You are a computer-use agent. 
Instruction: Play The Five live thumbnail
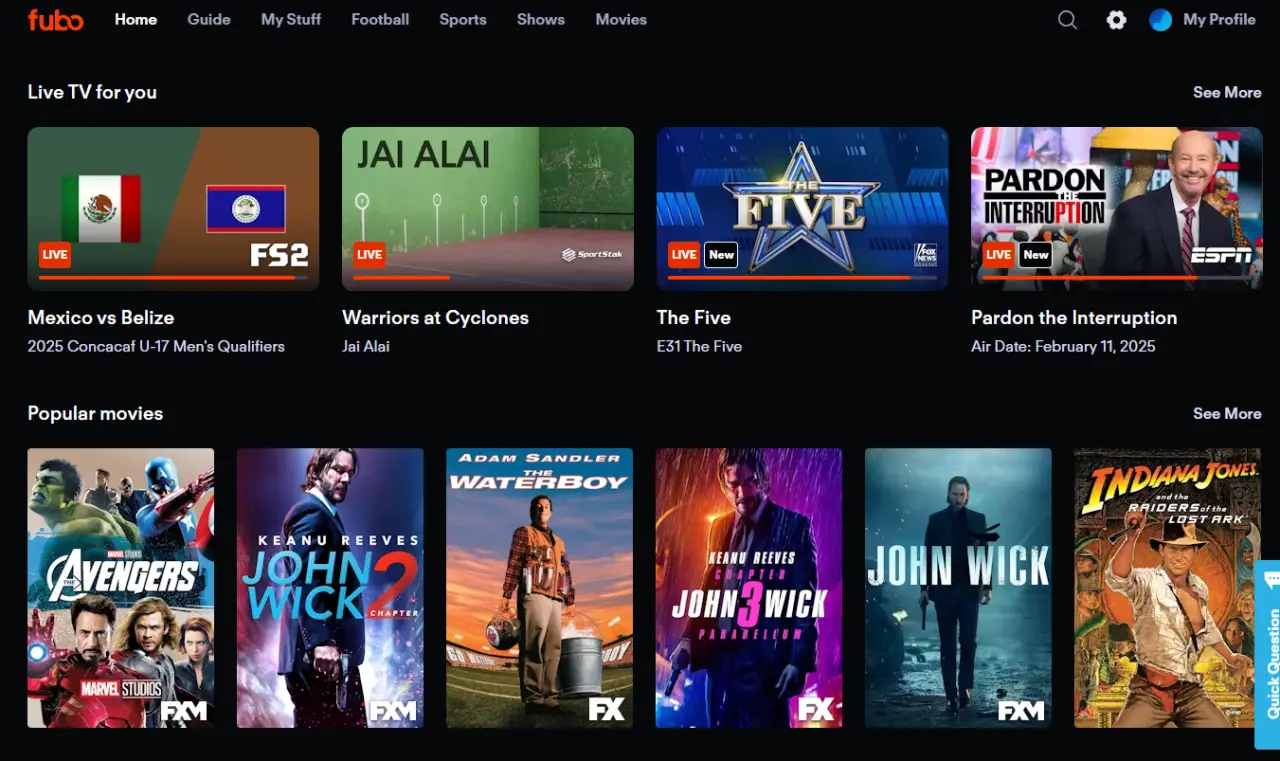(x=802, y=208)
